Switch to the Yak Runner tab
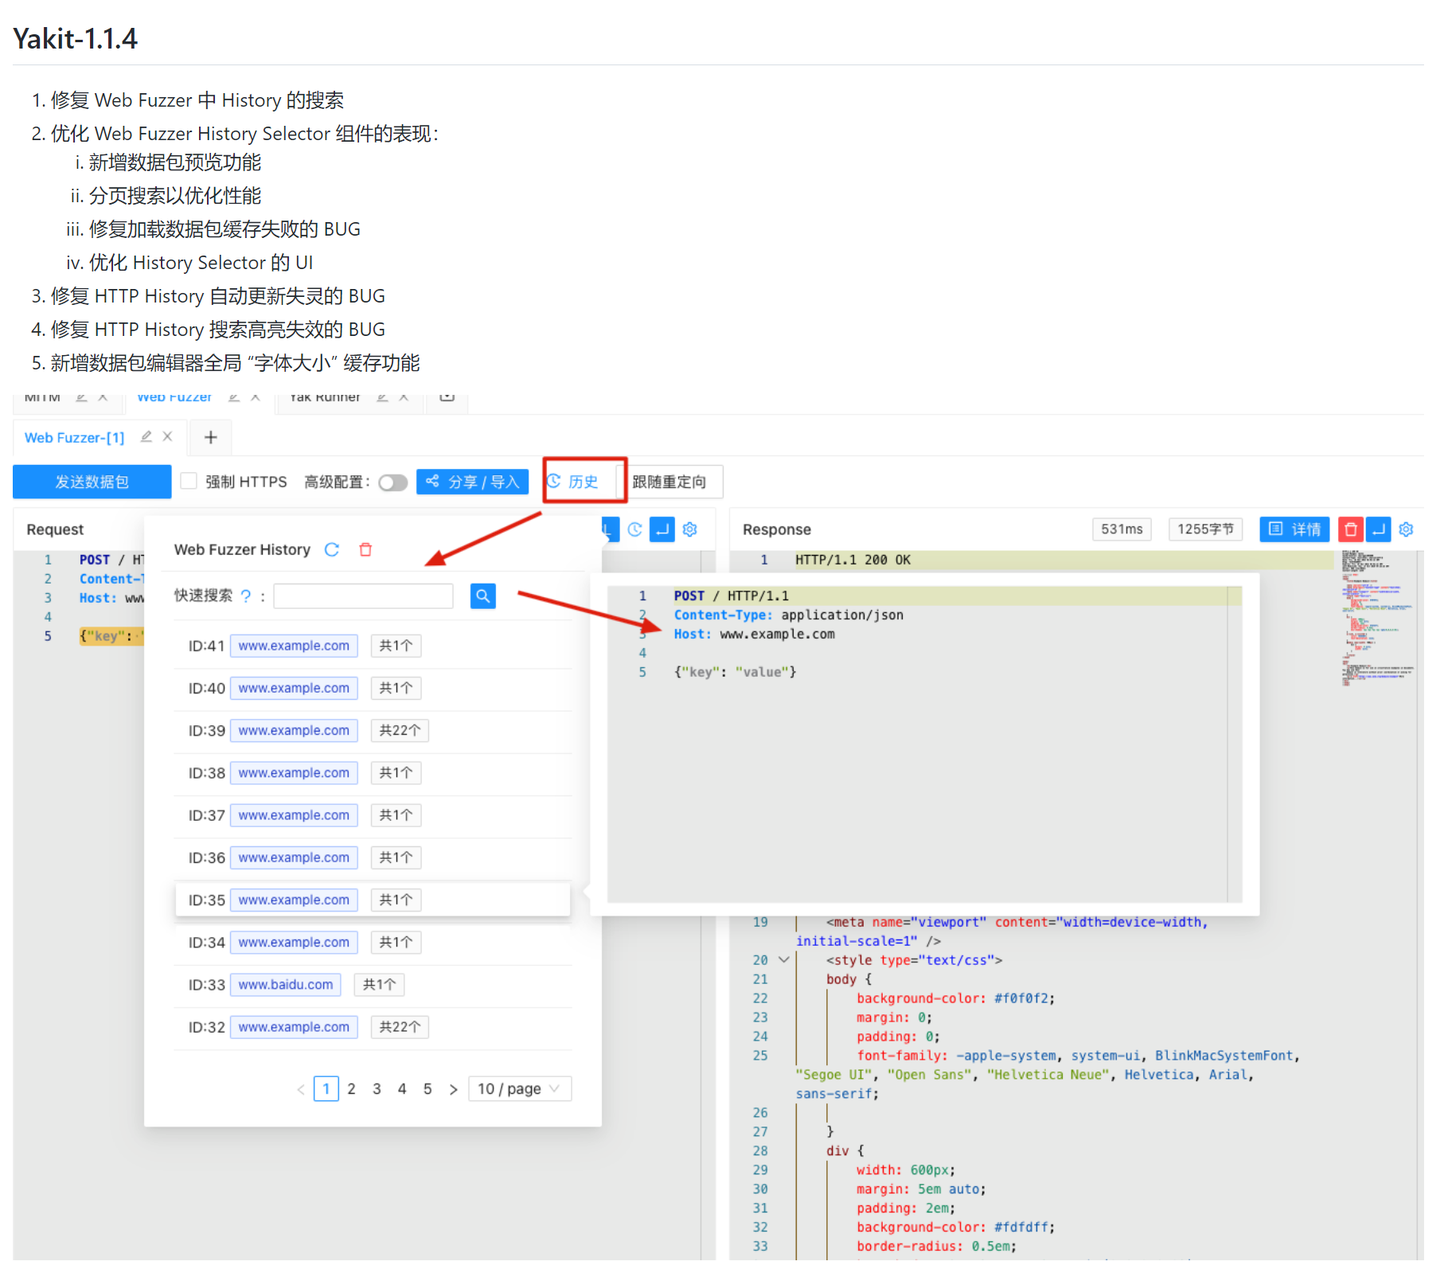The image size is (1440, 1273). (x=323, y=397)
